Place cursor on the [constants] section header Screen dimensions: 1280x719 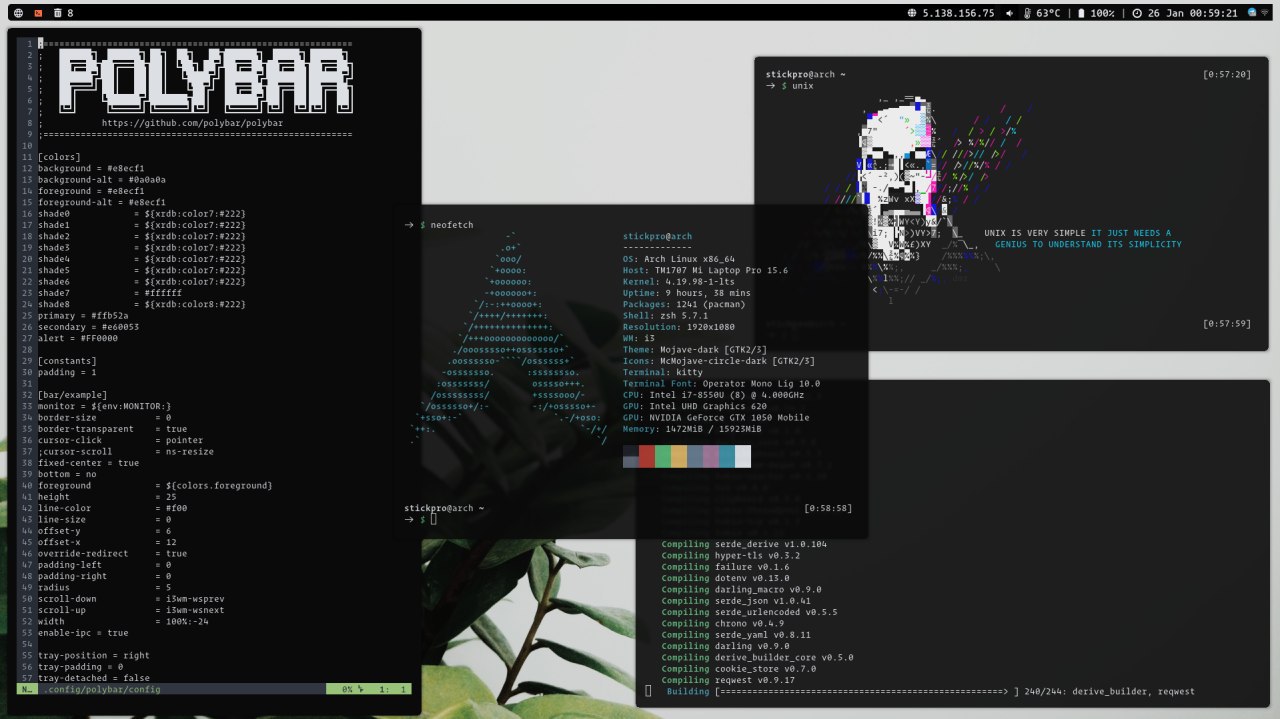[x=67, y=360]
